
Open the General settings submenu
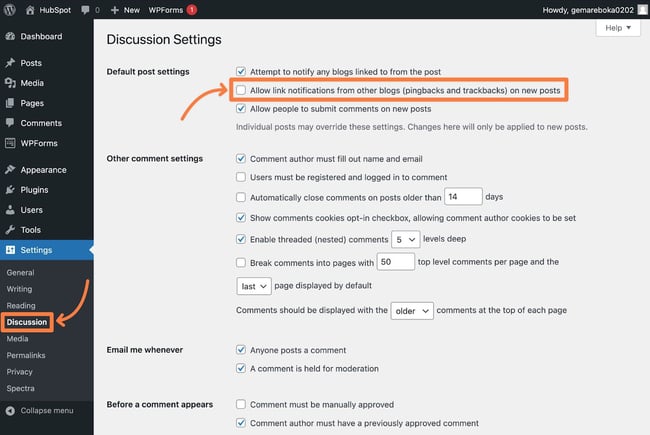(20, 272)
